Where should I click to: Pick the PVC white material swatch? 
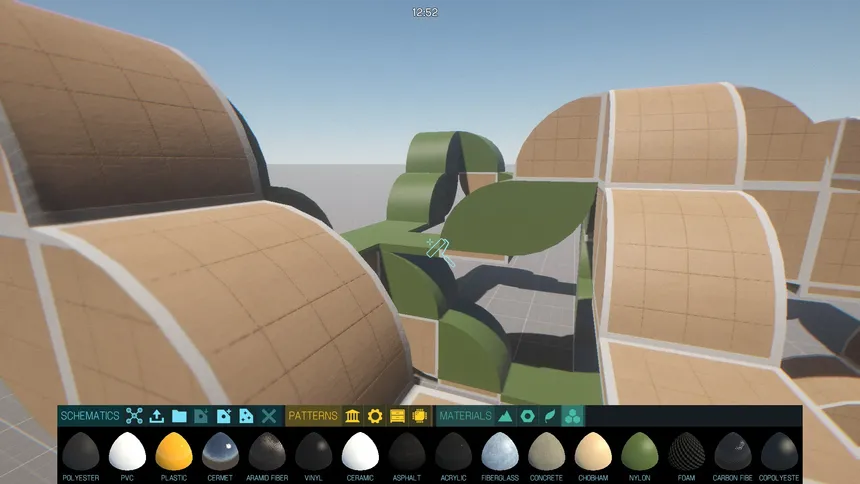pyautogui.click(x=127, y=451)
